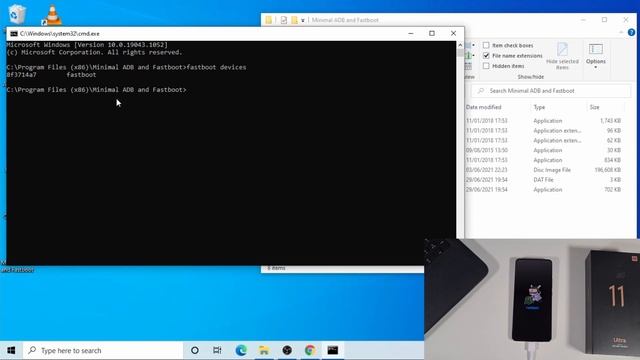Sort by the Size column header

[594, 107]
